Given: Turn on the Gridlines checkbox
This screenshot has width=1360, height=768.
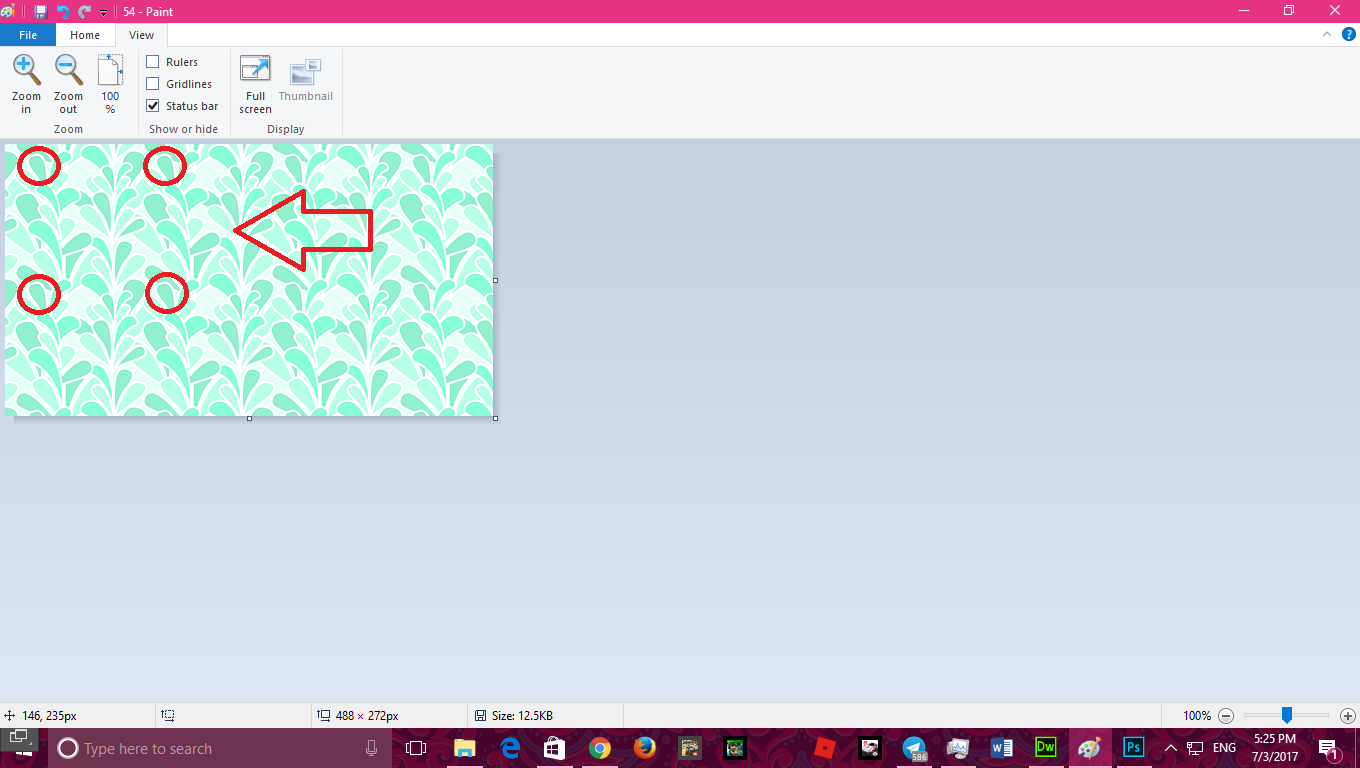Looking at the screenshot, I should [x=153, y=84].
